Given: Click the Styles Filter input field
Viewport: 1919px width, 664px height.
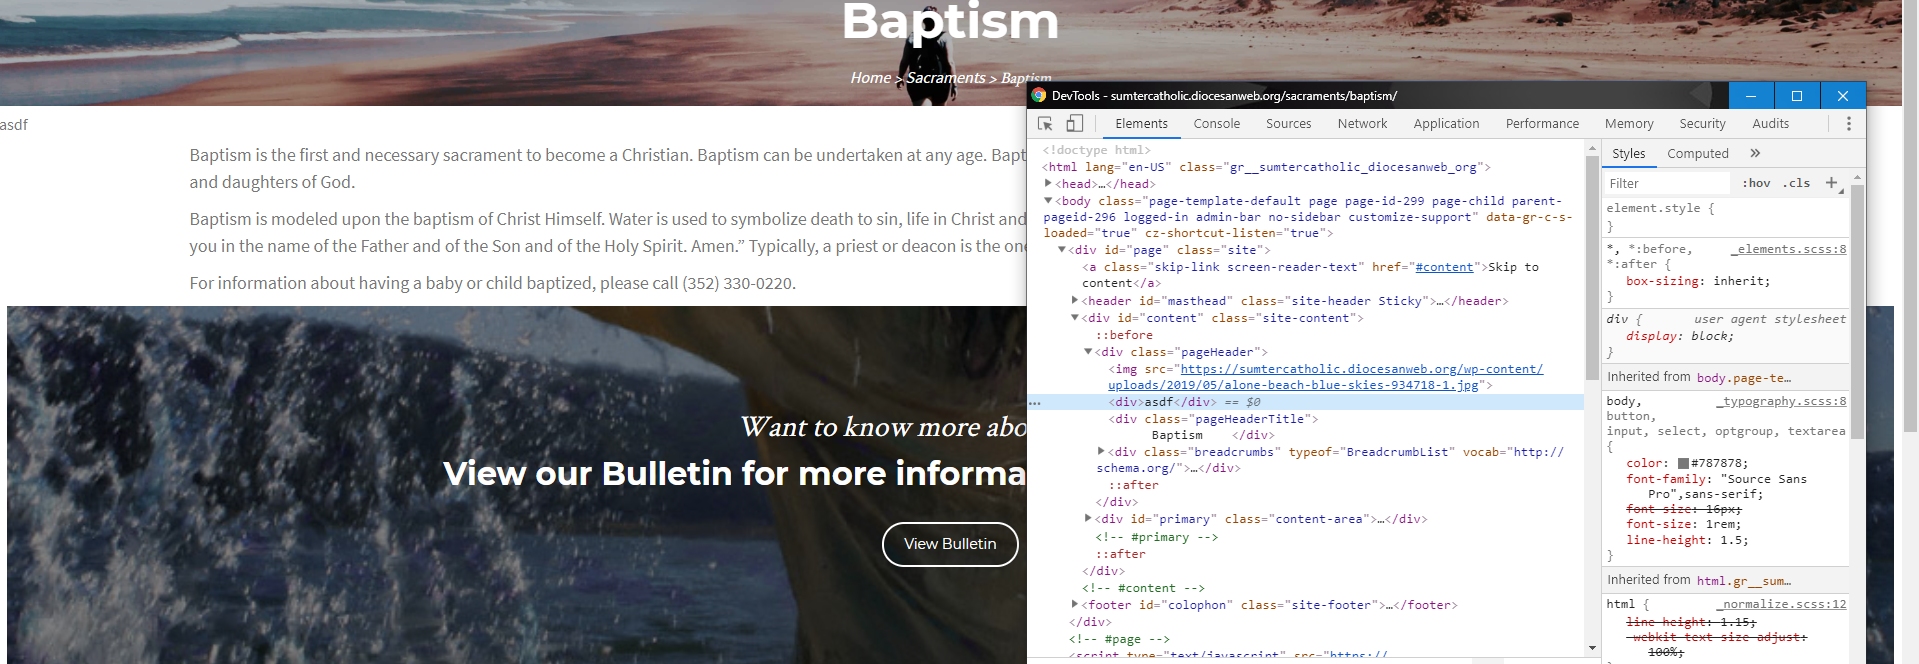Looking at the screenshot, I should (x=1665, y=183).
